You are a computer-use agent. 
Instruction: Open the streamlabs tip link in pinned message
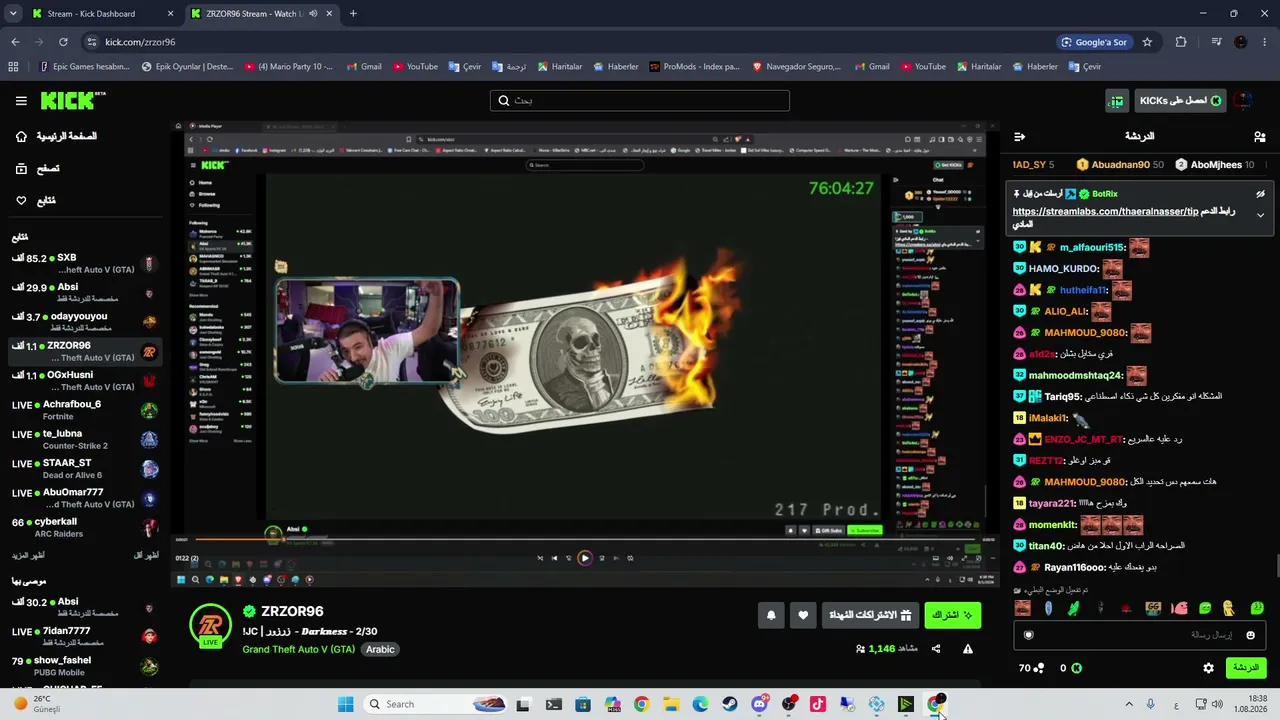(x=1105, y=212)
